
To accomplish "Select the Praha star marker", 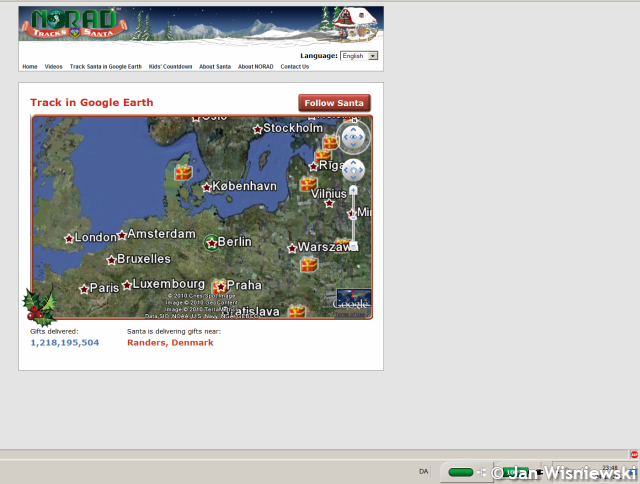I will [x=221, y=287].
